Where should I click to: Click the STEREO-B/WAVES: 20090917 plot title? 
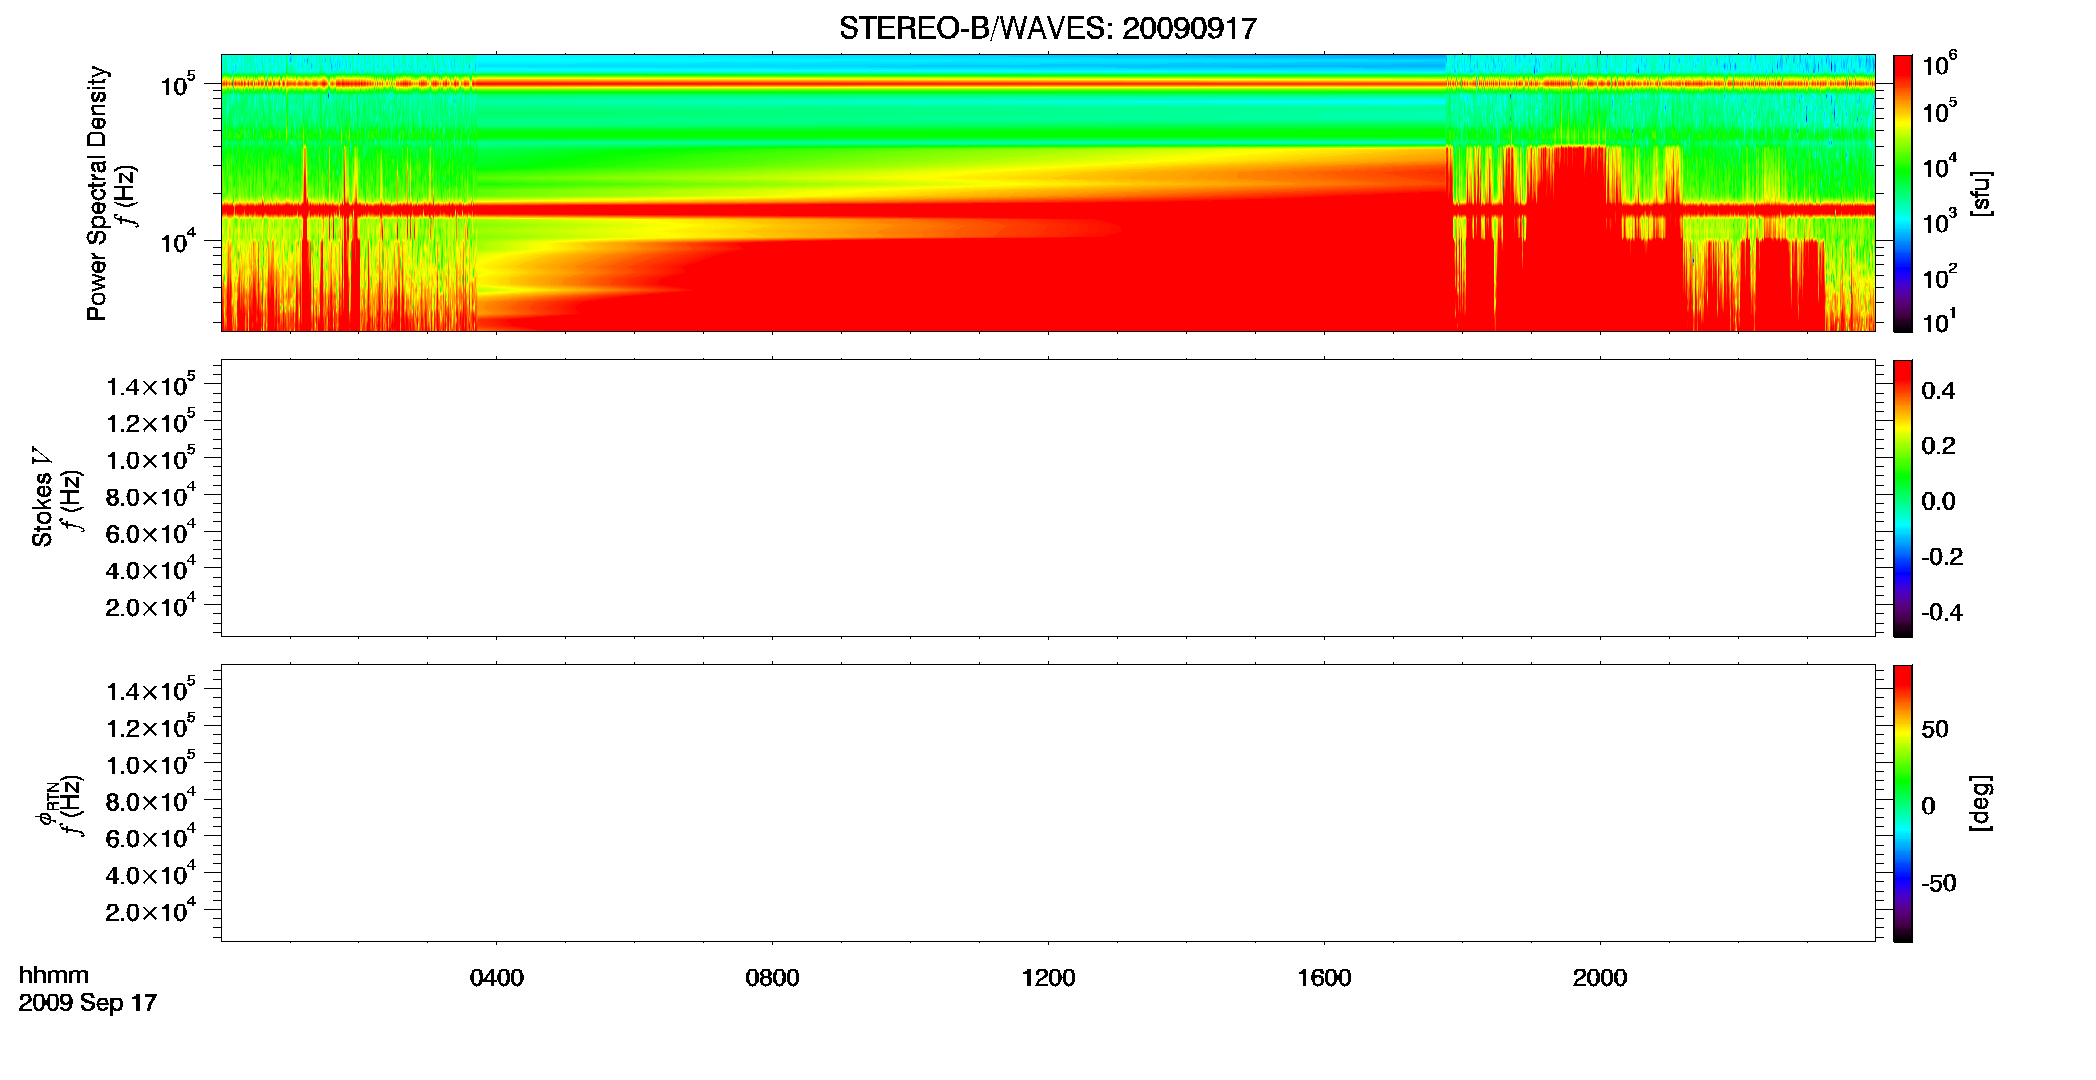(1047, 28)
